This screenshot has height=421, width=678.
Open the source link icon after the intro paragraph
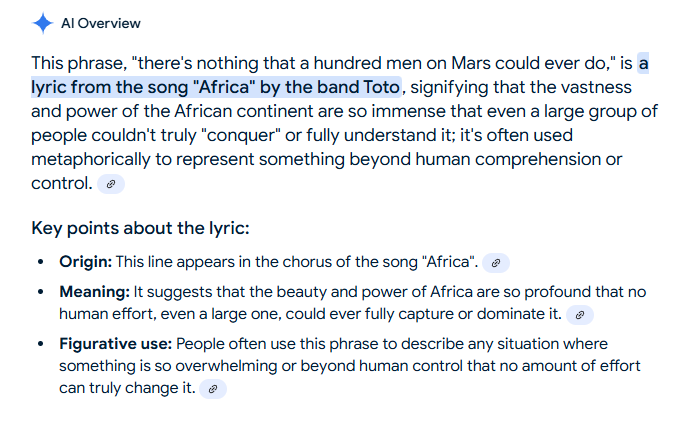pyautogui.click(x=112, y=184)
